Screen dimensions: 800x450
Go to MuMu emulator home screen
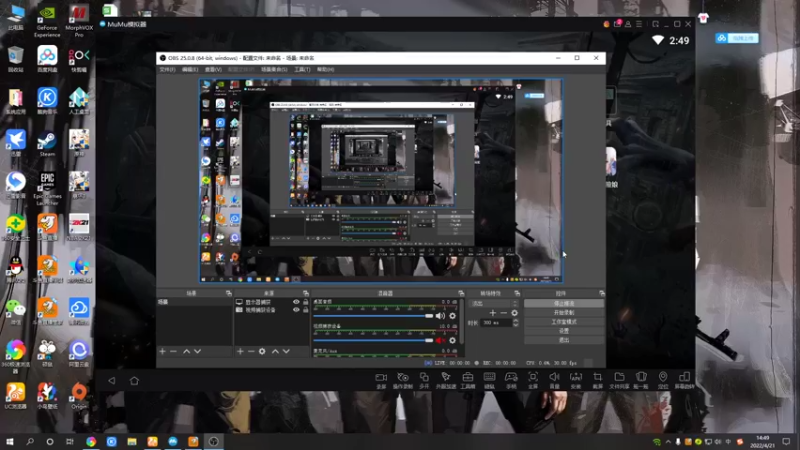click(134, 381)
